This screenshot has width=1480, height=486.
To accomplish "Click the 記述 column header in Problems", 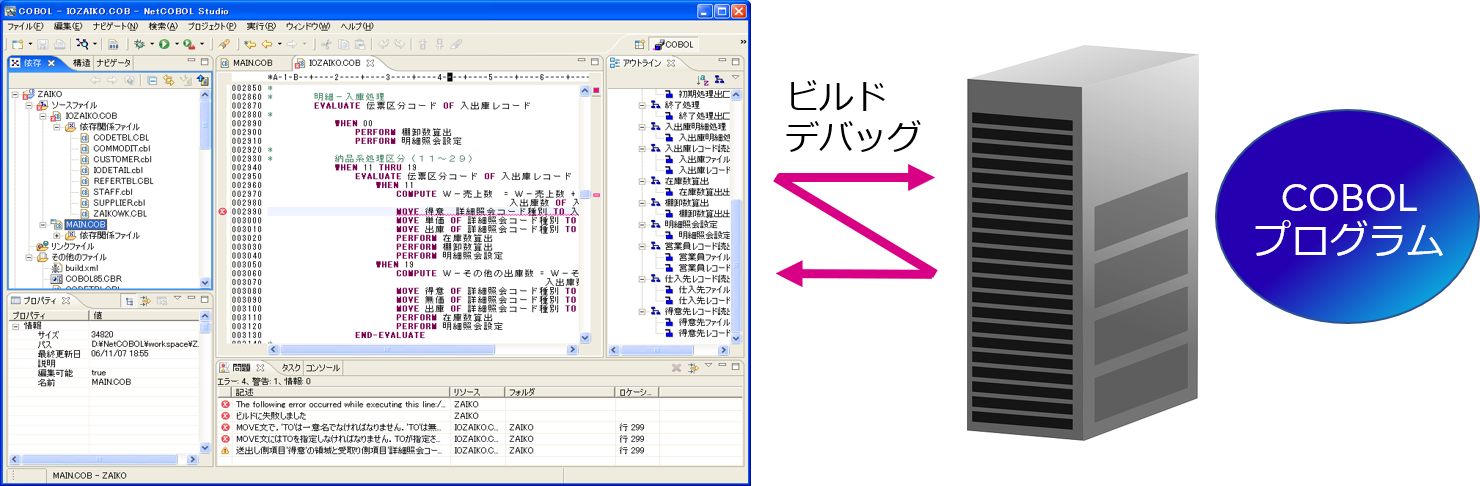I will [x=341, y=392].
